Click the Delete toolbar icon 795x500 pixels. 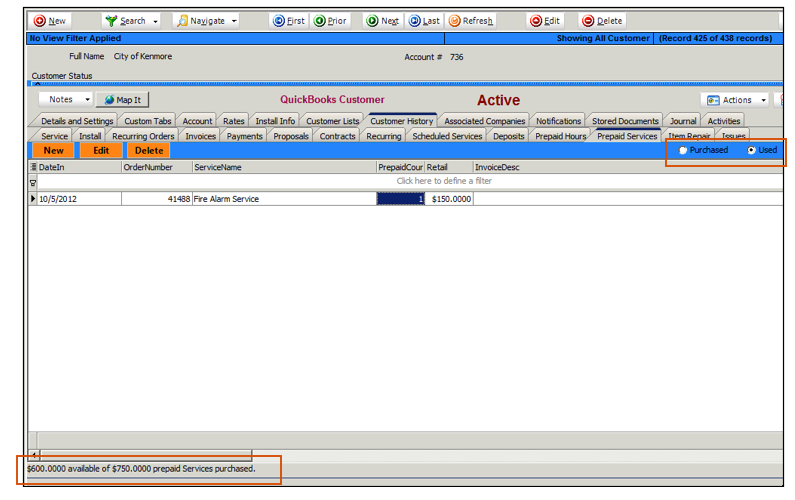[588, 20]
